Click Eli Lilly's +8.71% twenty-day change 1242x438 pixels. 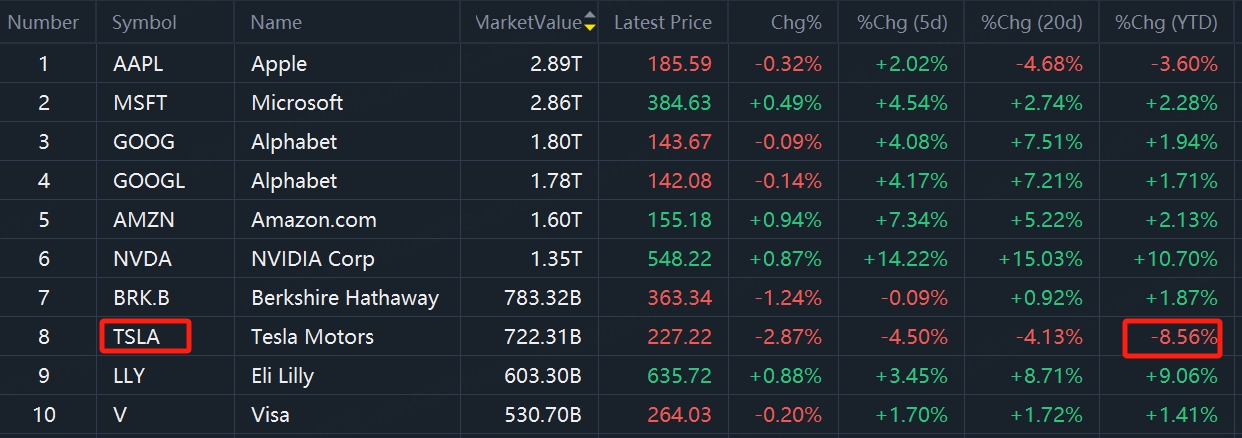(1047, 376)
